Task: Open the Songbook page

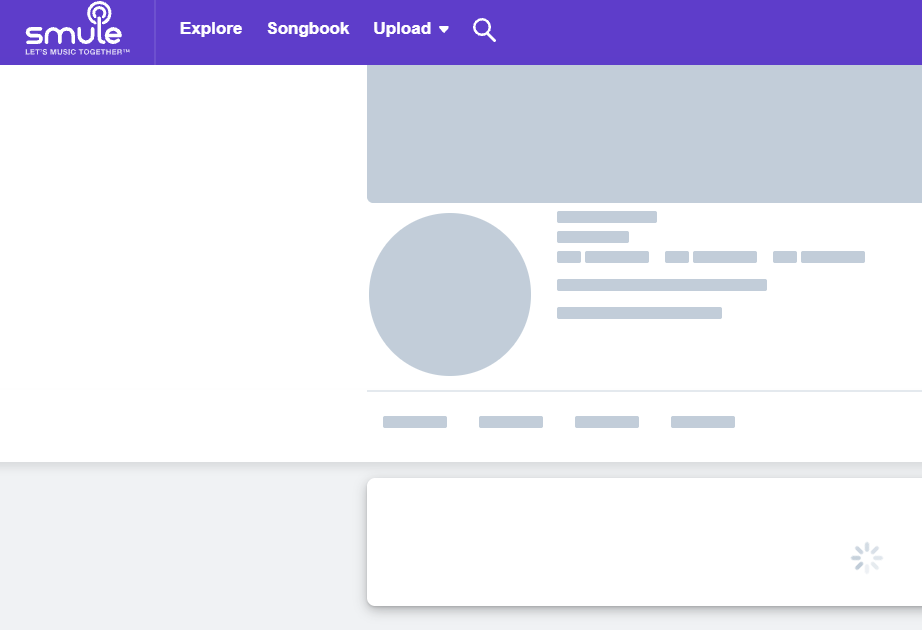Action: click(x=308, y=29)
